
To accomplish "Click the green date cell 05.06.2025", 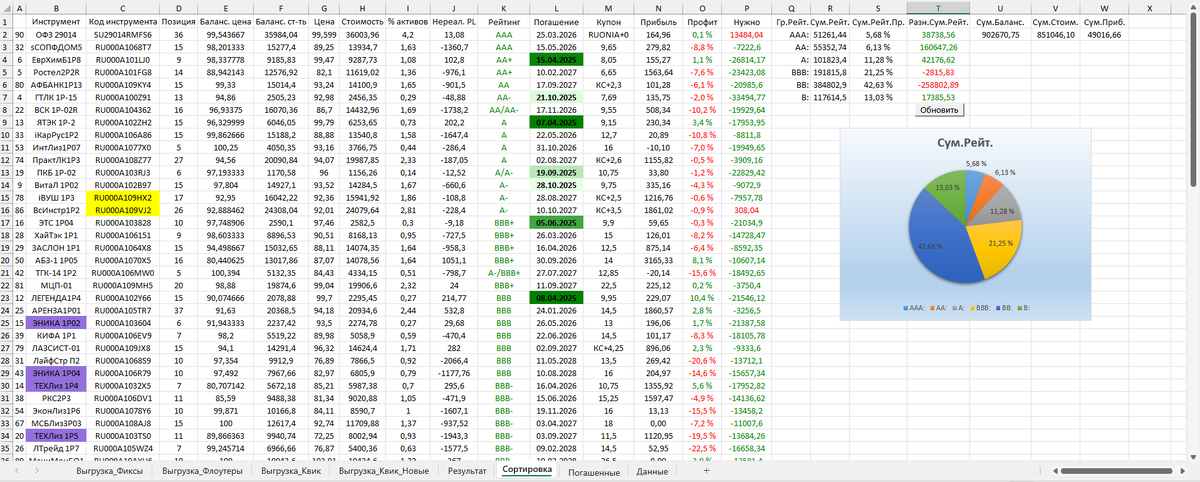I will (554, 223).
